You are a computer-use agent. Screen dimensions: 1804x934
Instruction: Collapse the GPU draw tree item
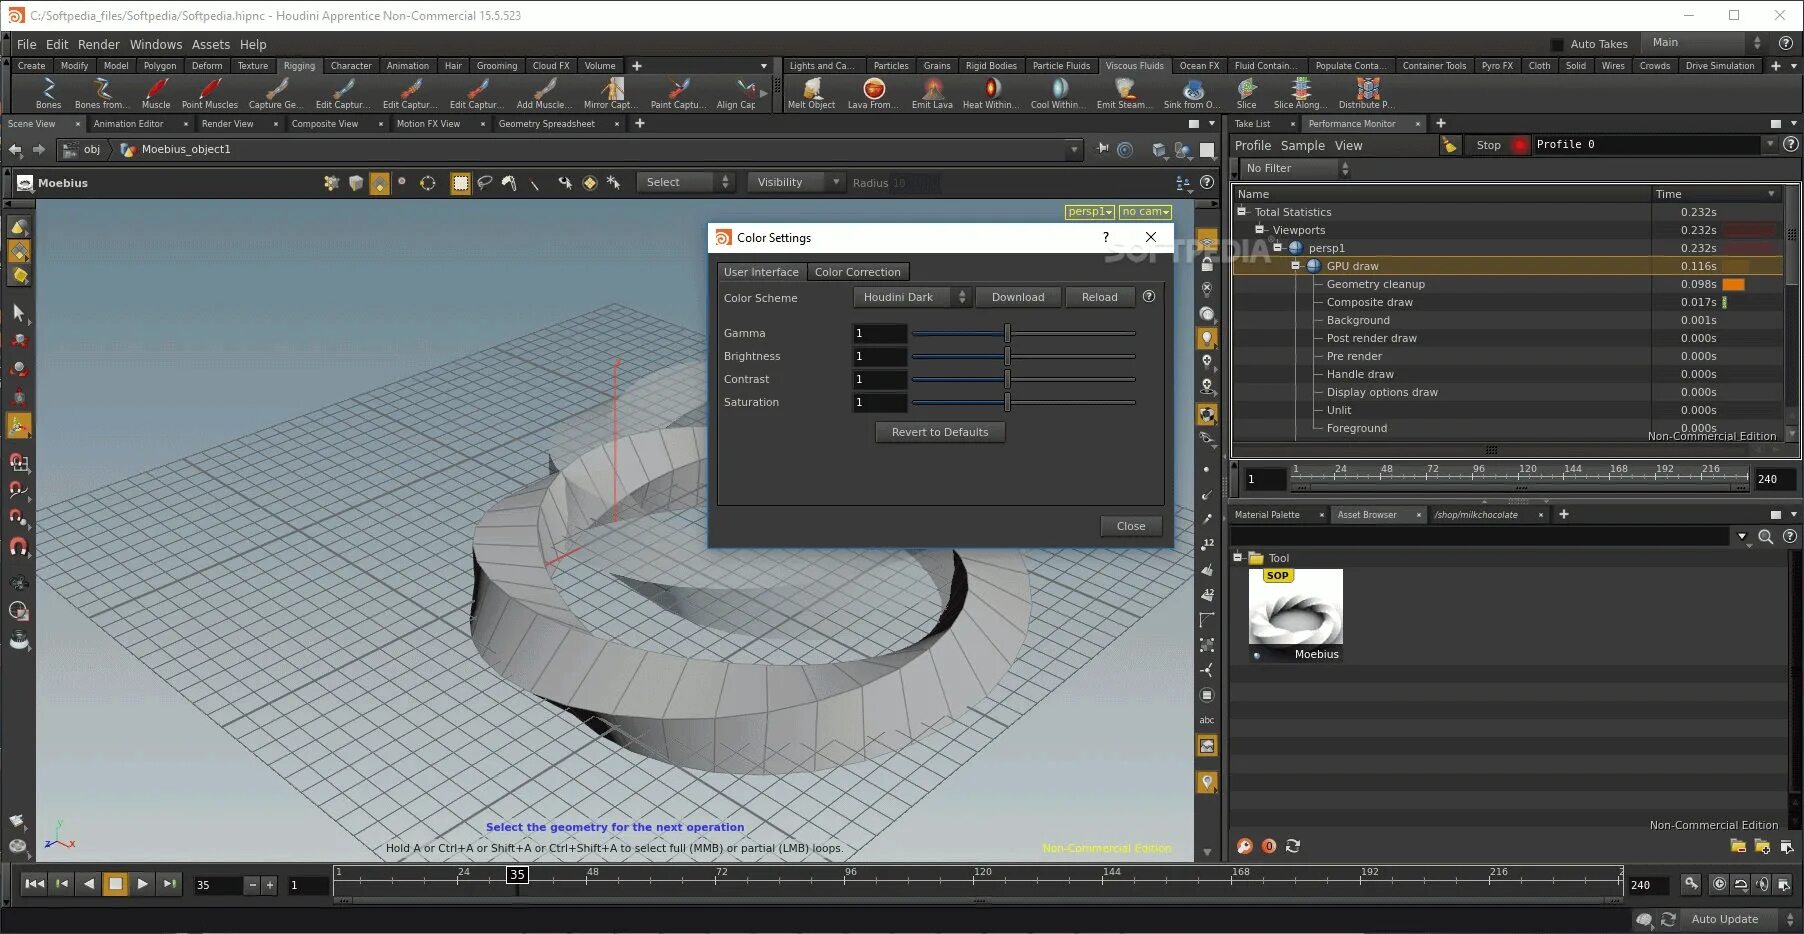pos(1296,266)
